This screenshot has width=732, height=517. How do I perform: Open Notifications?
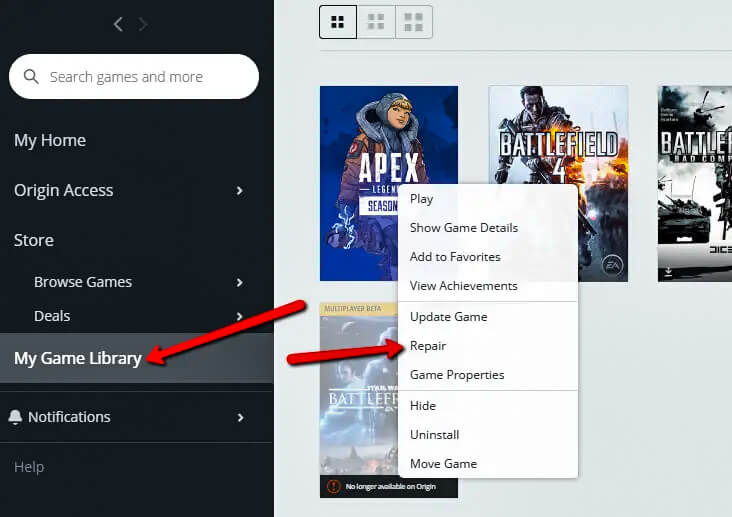tap(69, 417)
